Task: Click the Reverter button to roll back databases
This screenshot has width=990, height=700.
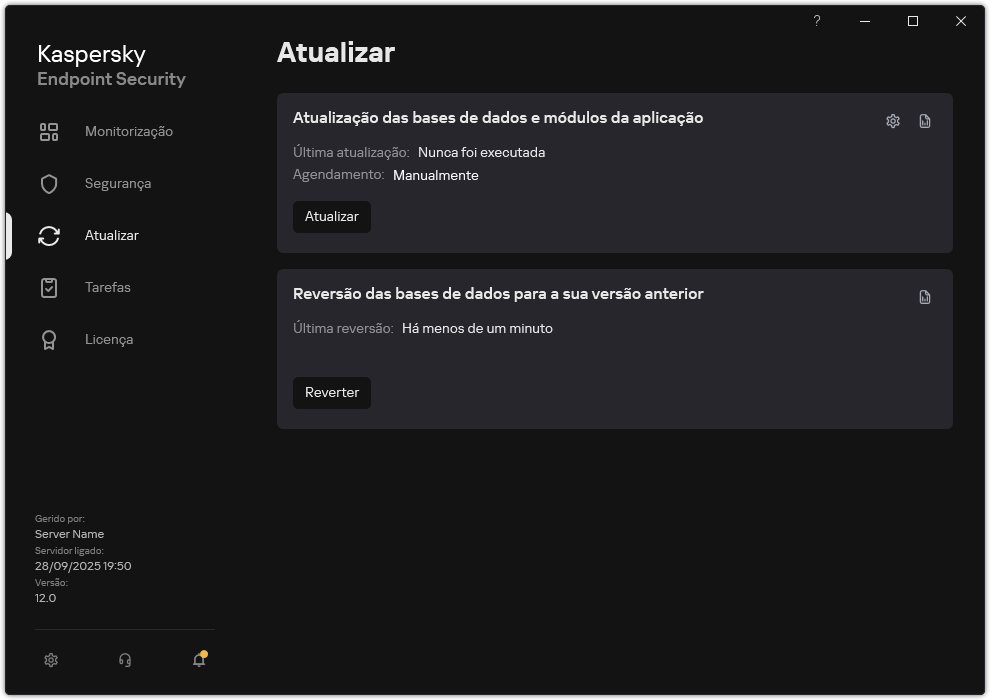Action: [x=331, y=392]
